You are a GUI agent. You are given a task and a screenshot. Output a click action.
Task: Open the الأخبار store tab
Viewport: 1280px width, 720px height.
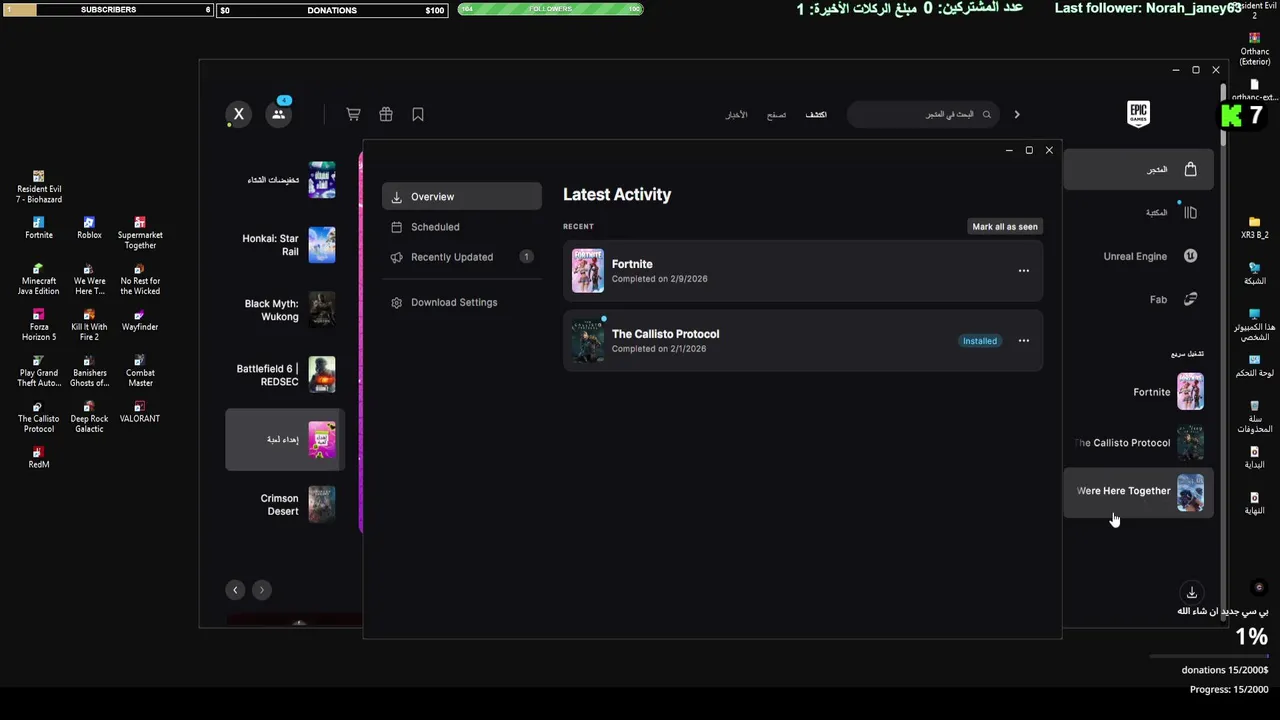click(x=736, y=115)
